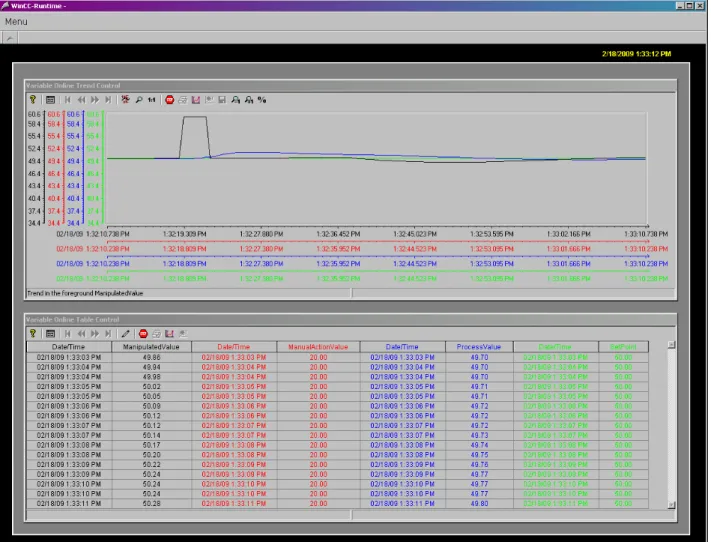Screen dimensions: 711x542
Task: Open the Menu item
Action: click(16, 22)
